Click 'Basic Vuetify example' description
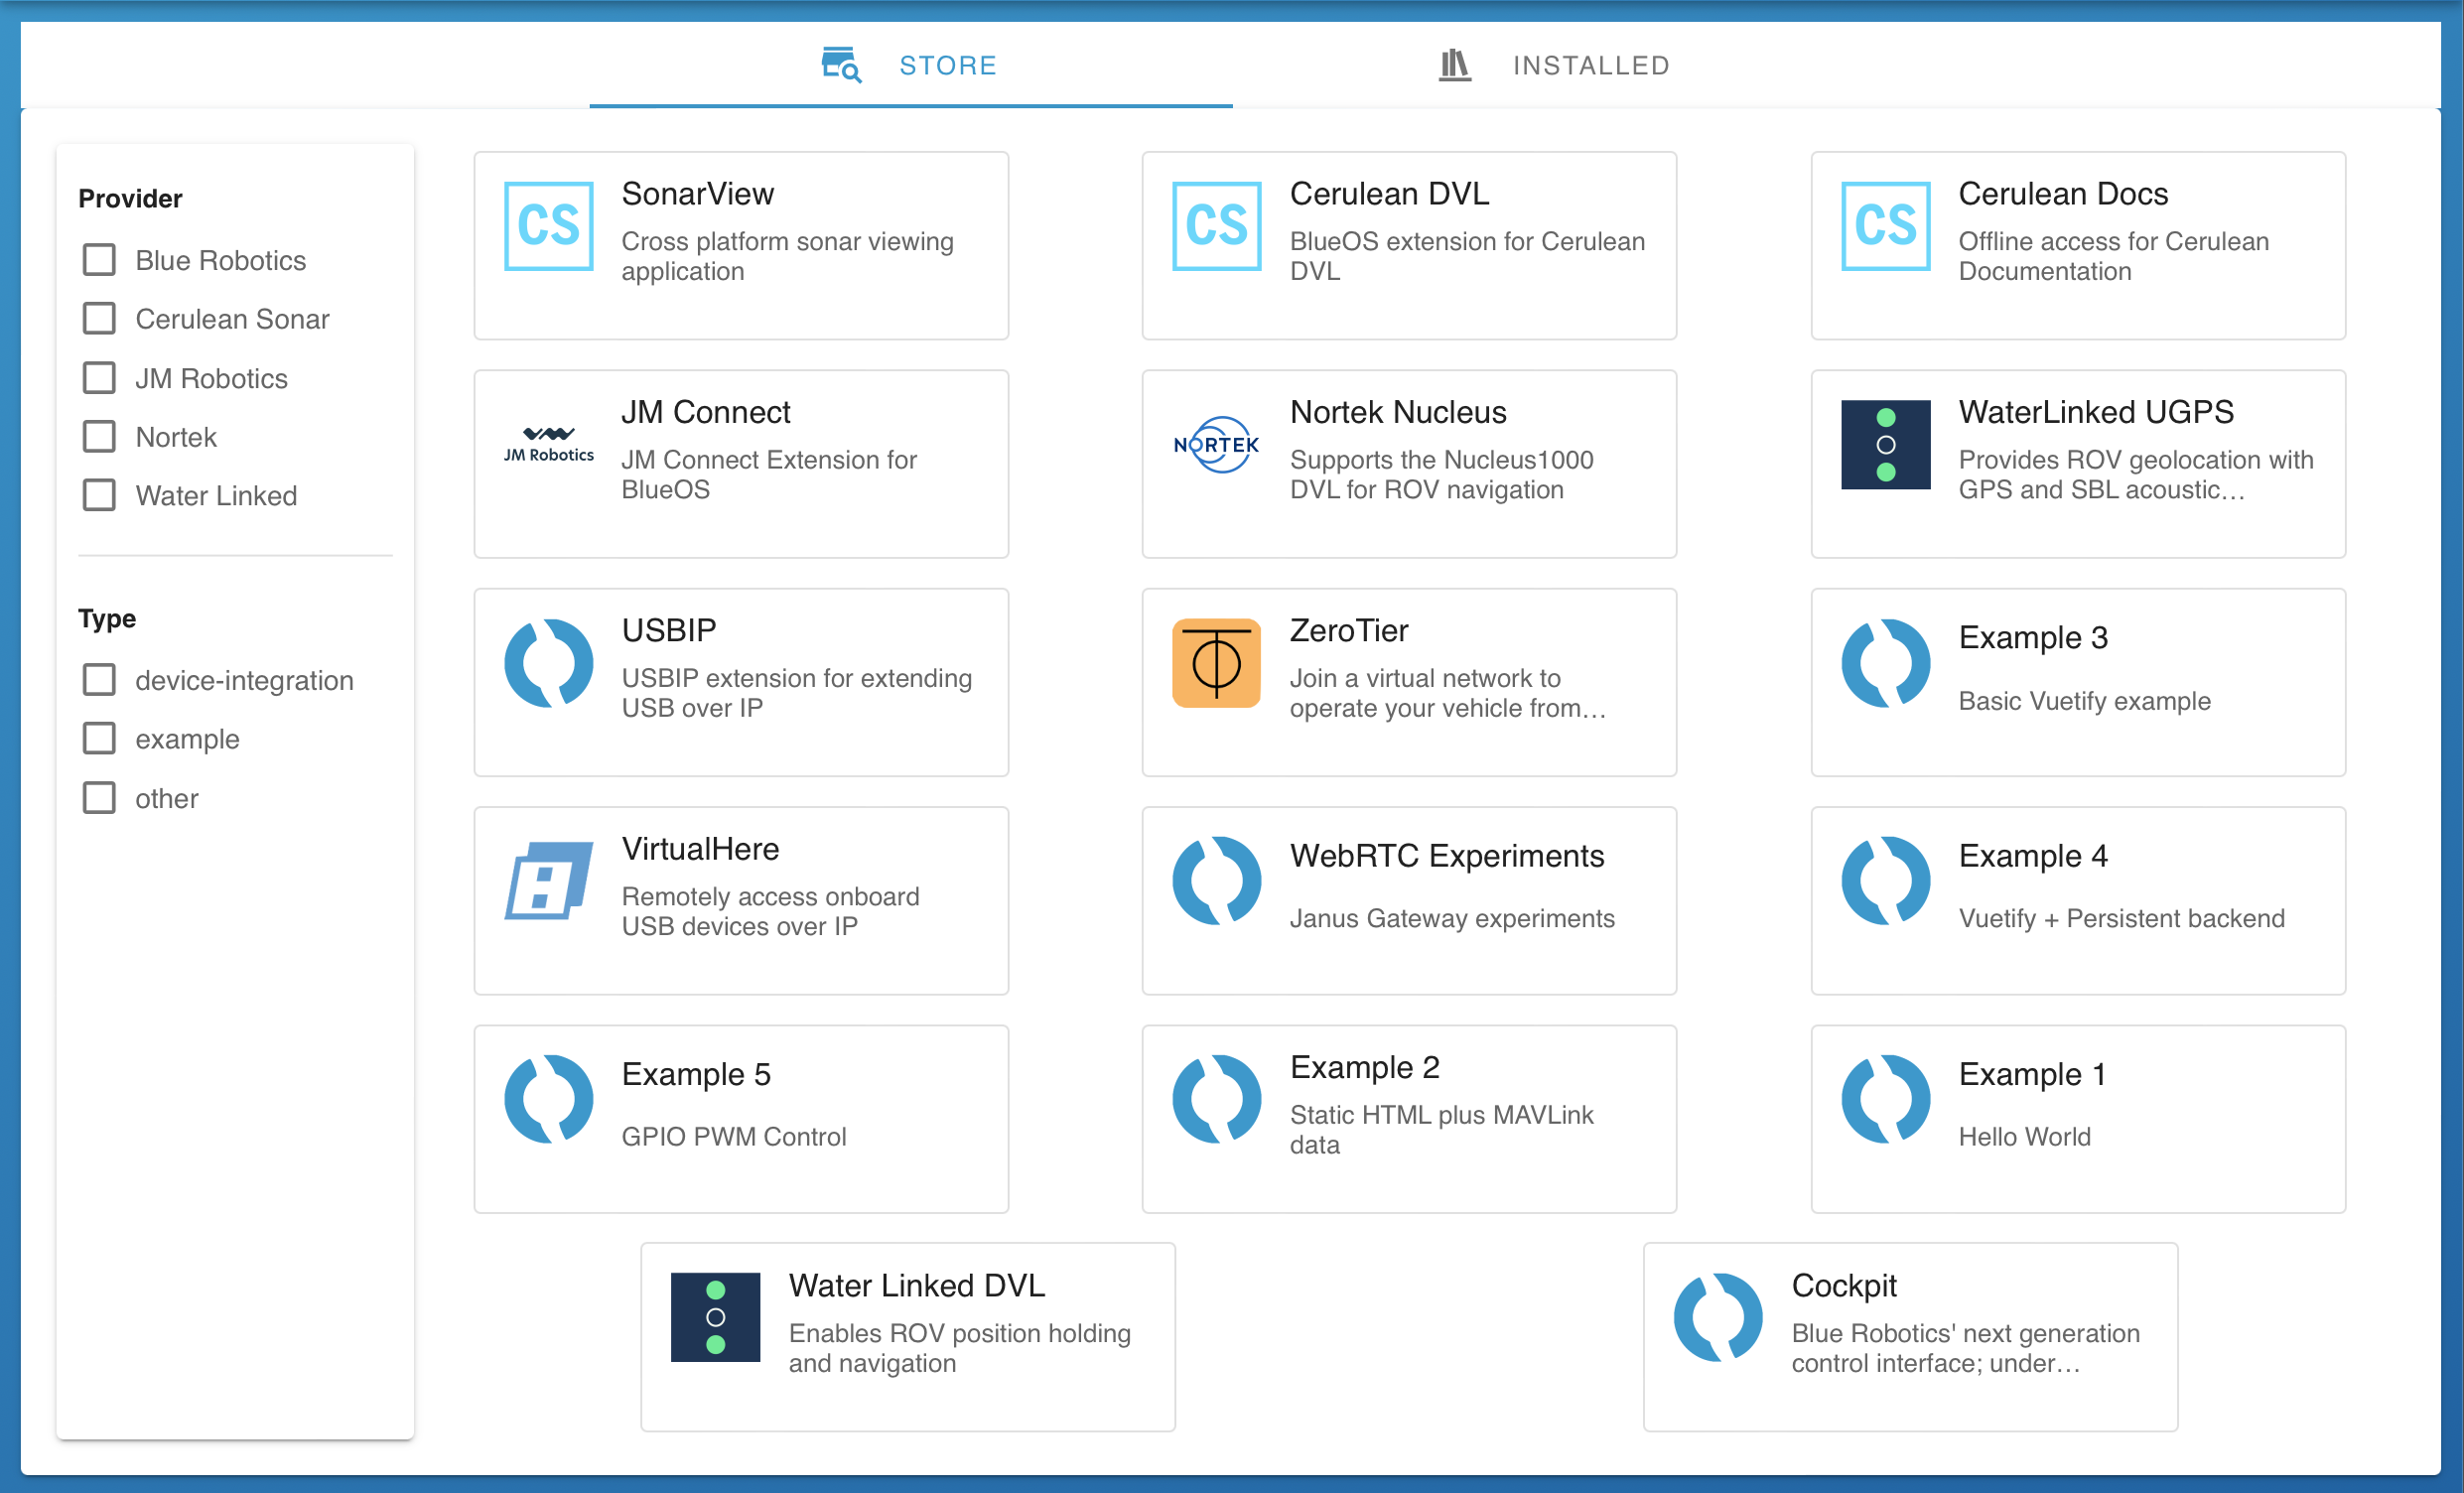 tap(2084, 701)
